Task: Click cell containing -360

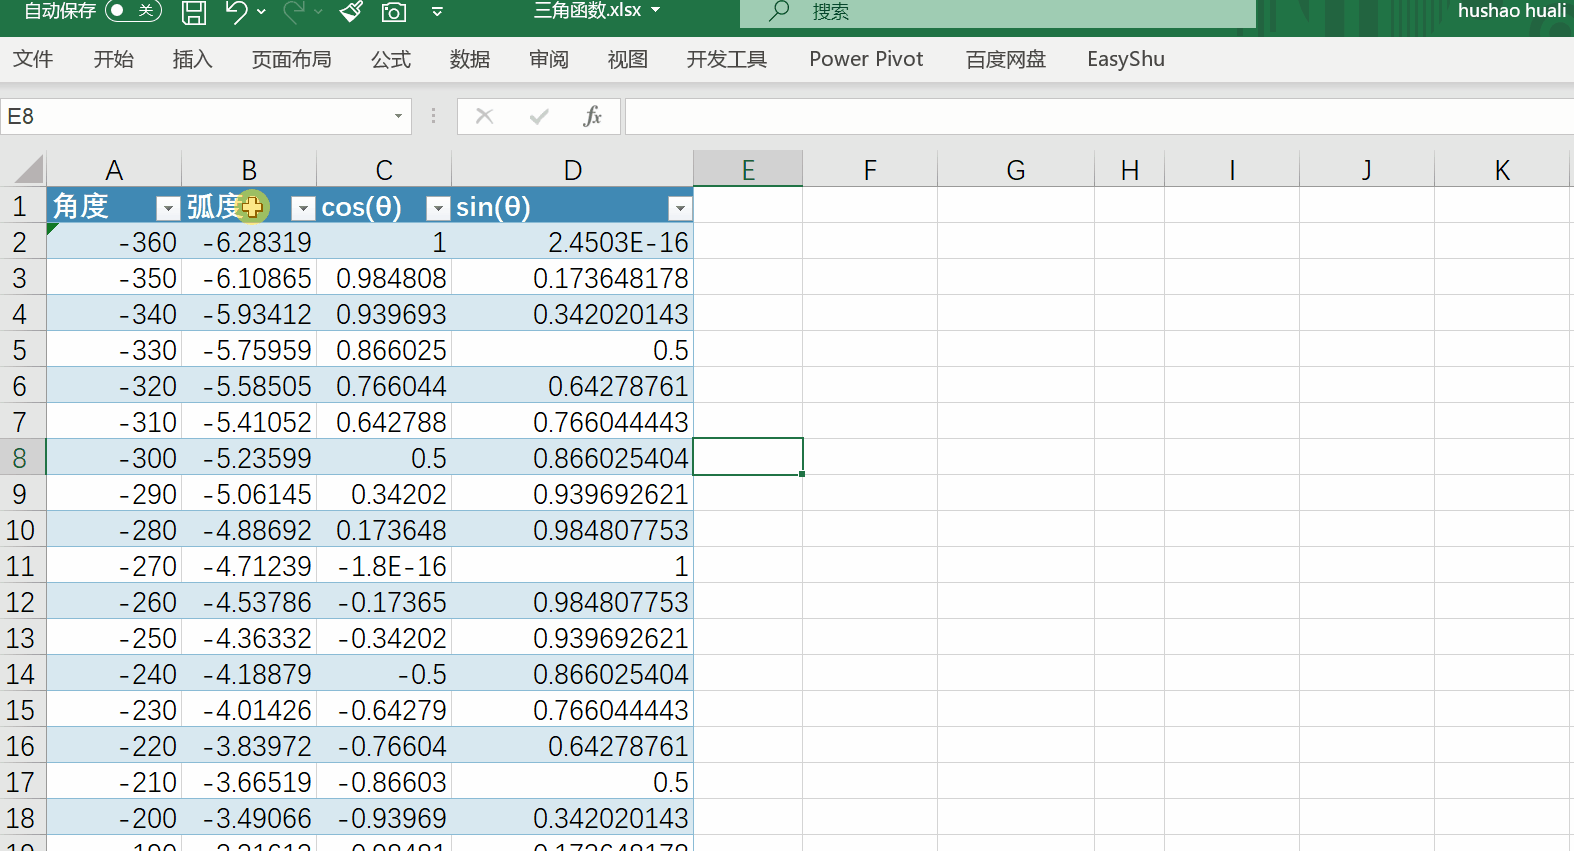Action: pyautogui.click(x=114, y=242)
